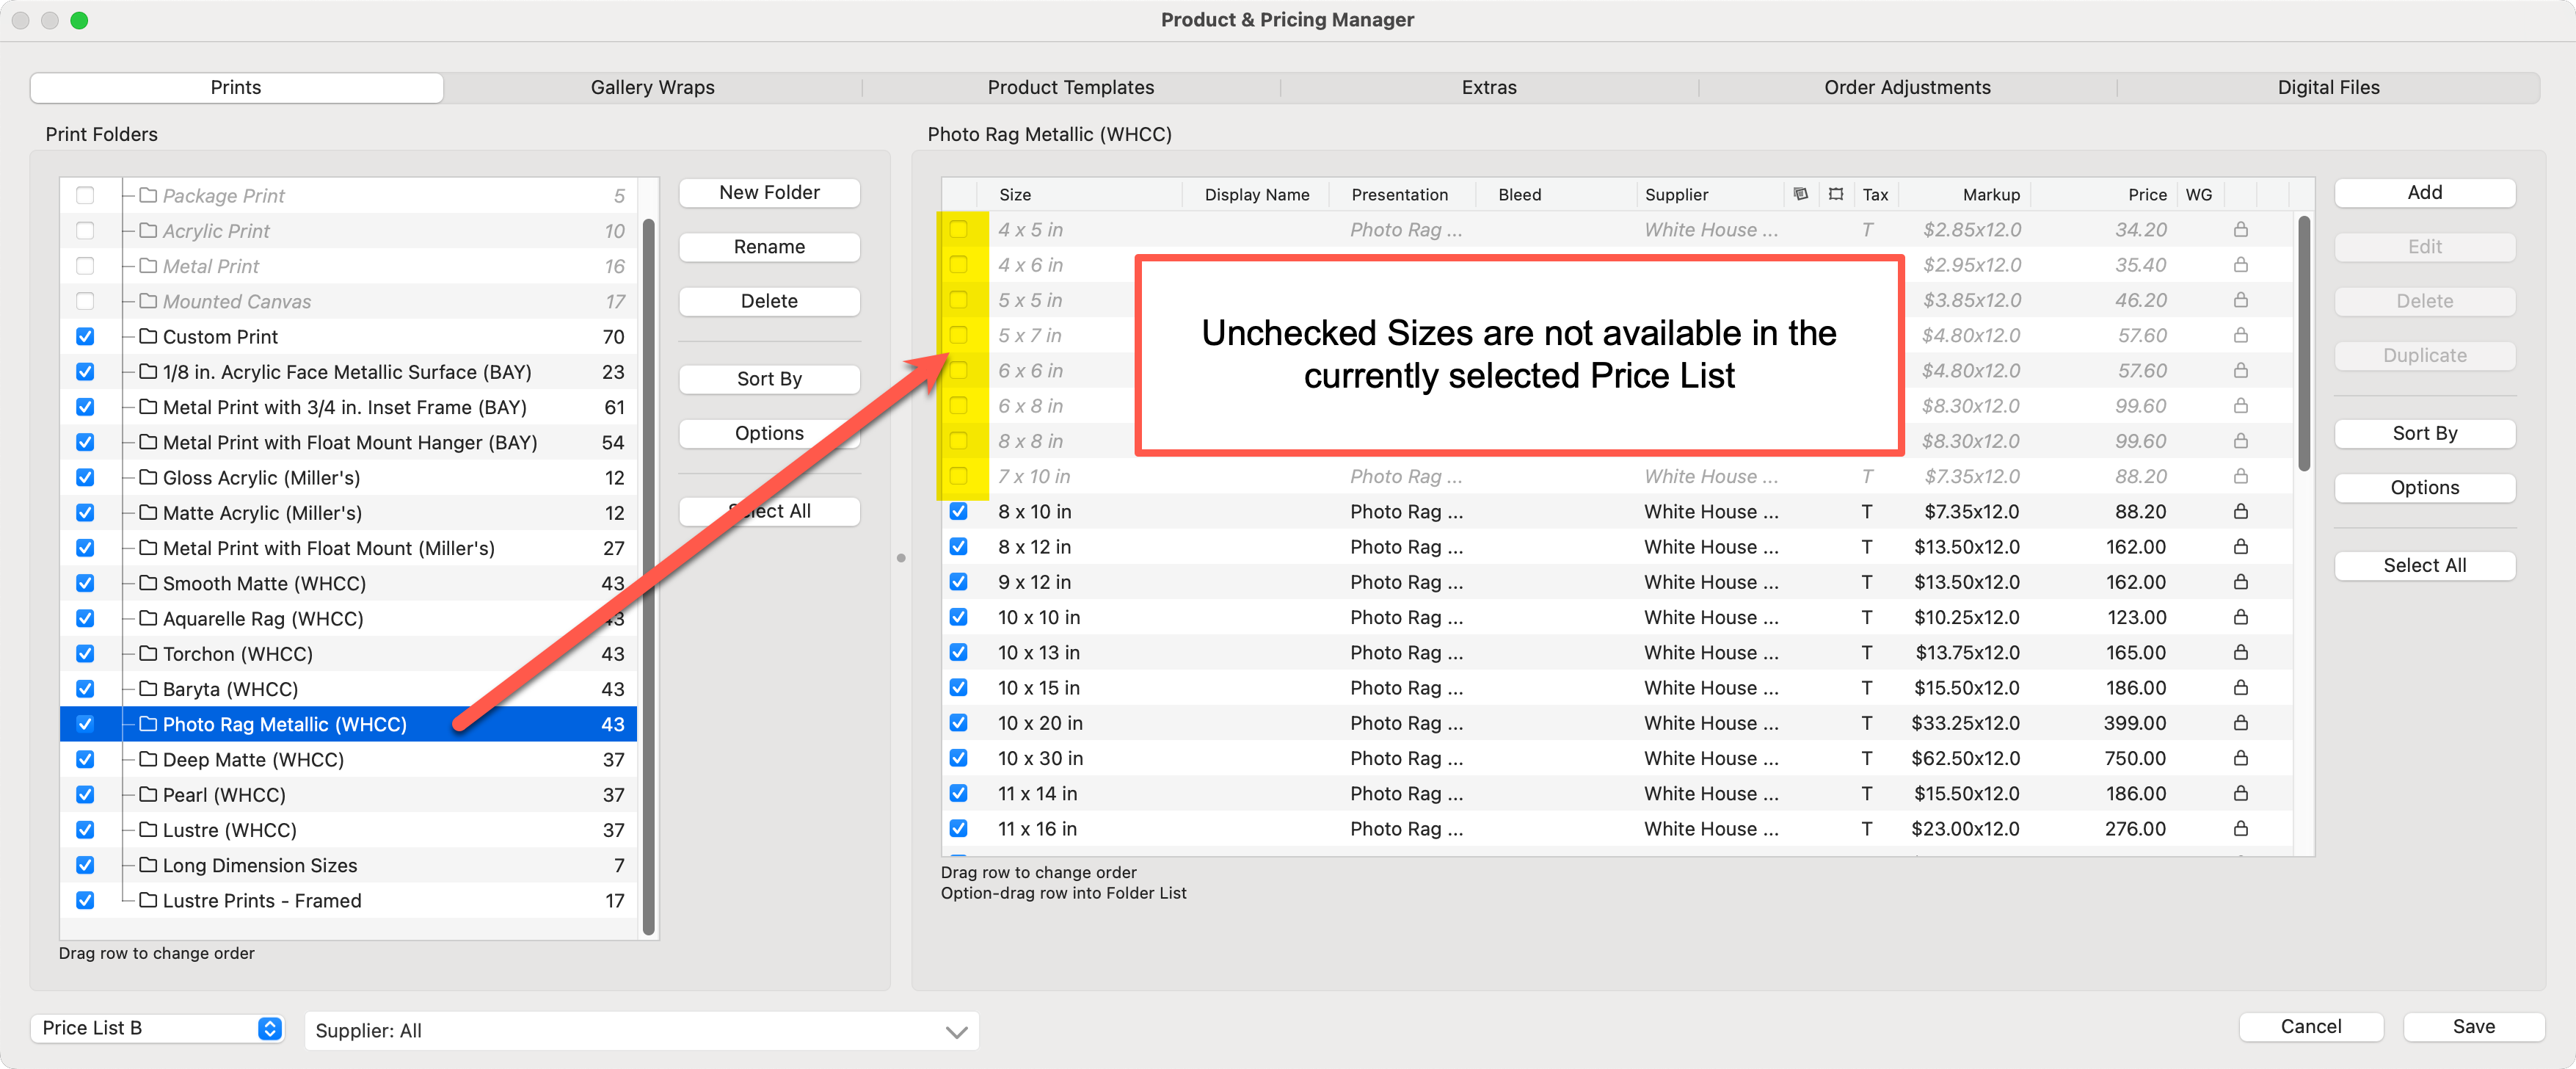Expand the Supplier: All dropdown
Viewport: 2576px width, 1069px height.
[640, 1030]
